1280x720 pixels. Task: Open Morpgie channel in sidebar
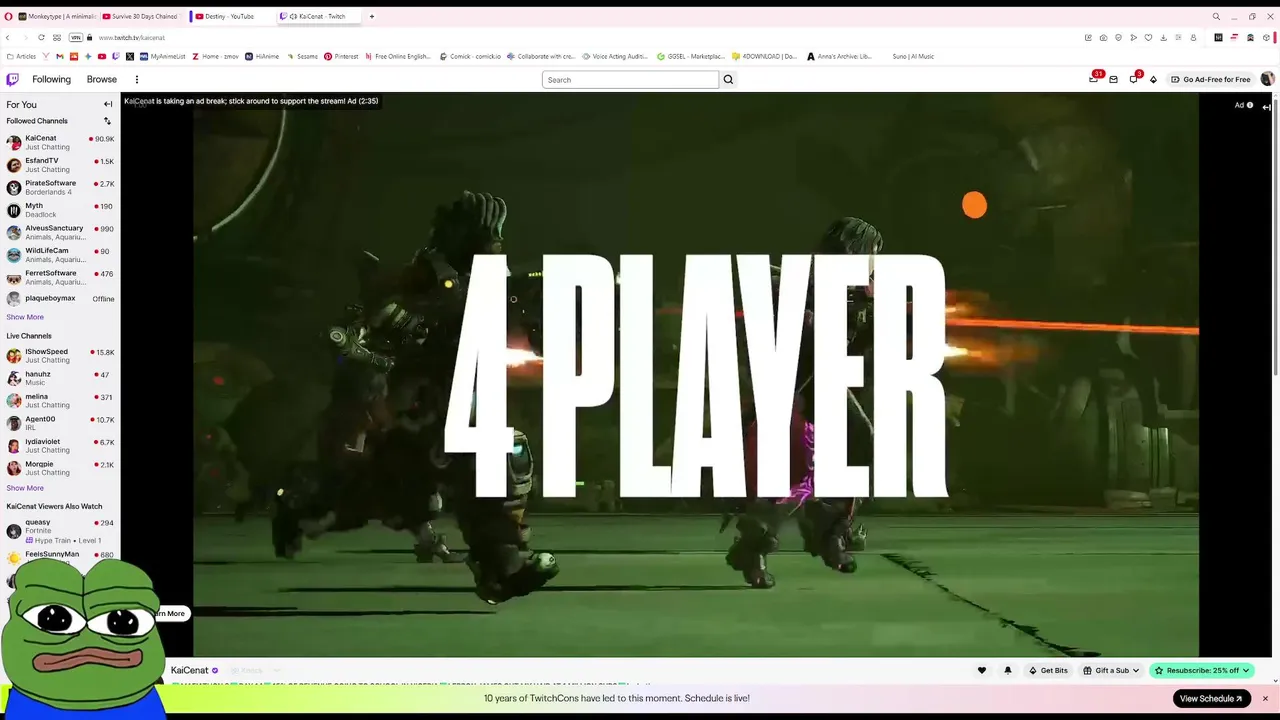coord(60,468)
